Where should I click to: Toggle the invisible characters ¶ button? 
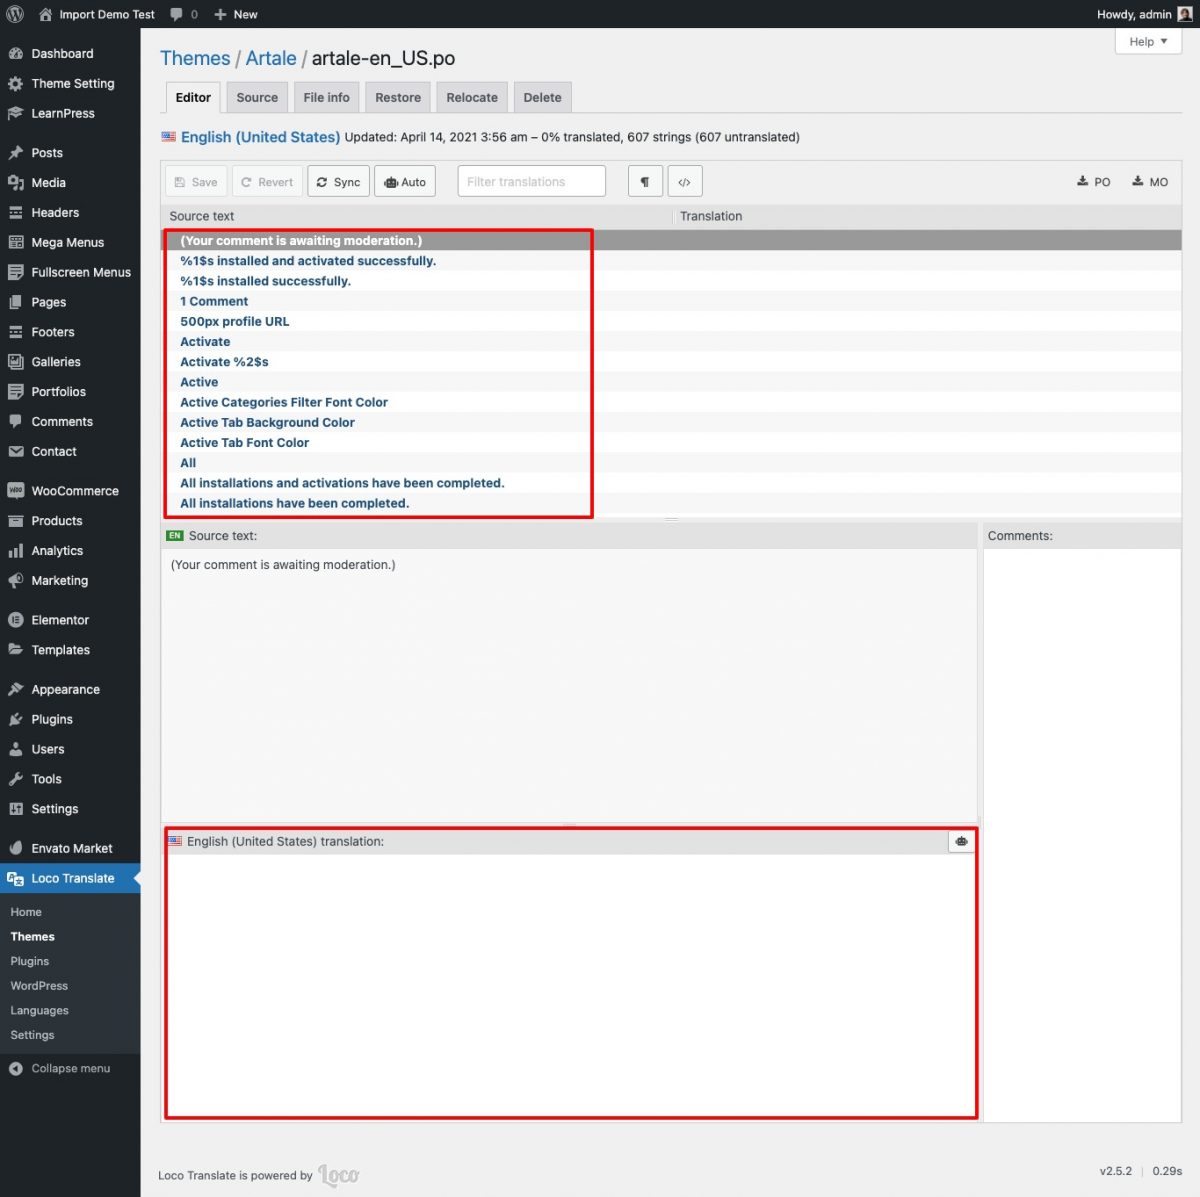tap(645, 181)
